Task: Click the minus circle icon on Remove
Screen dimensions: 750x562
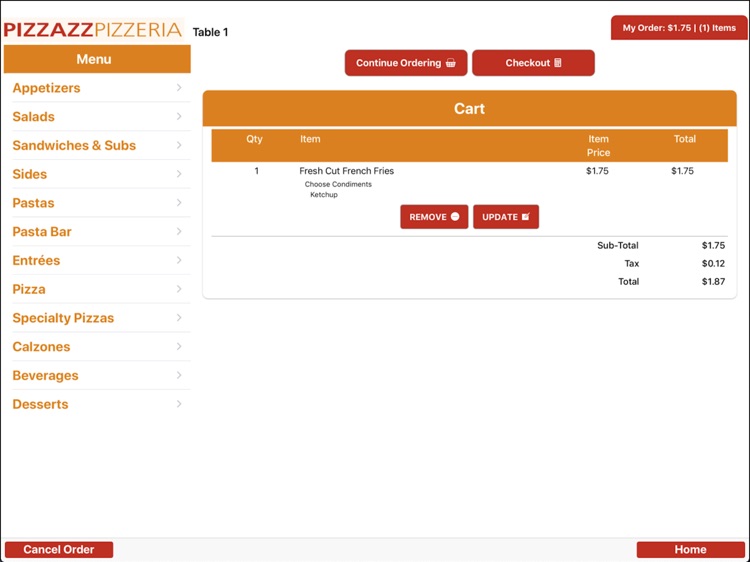Action: (455, 217)
